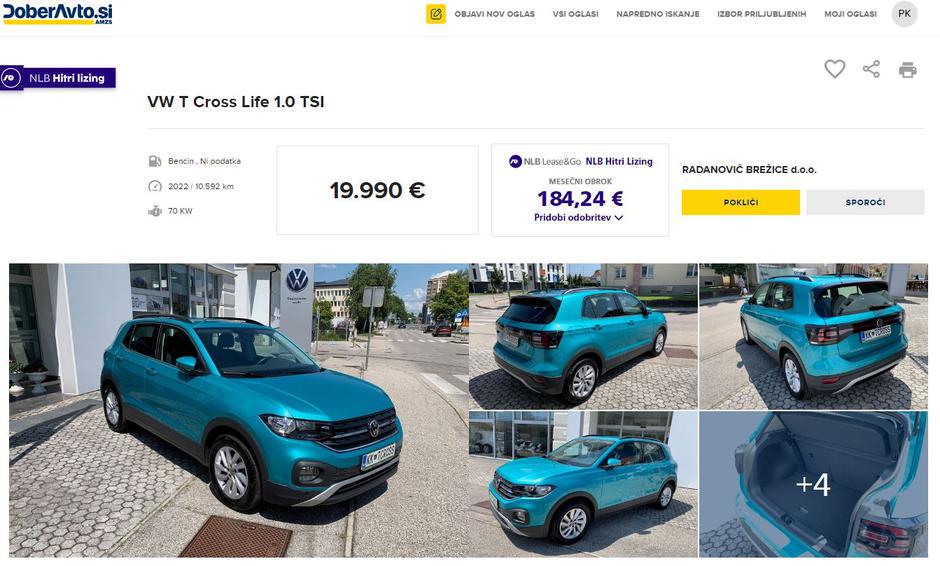Open the large front-view car photo
The width and height of the screenshot is (940, 566).
tap(239, 411)
